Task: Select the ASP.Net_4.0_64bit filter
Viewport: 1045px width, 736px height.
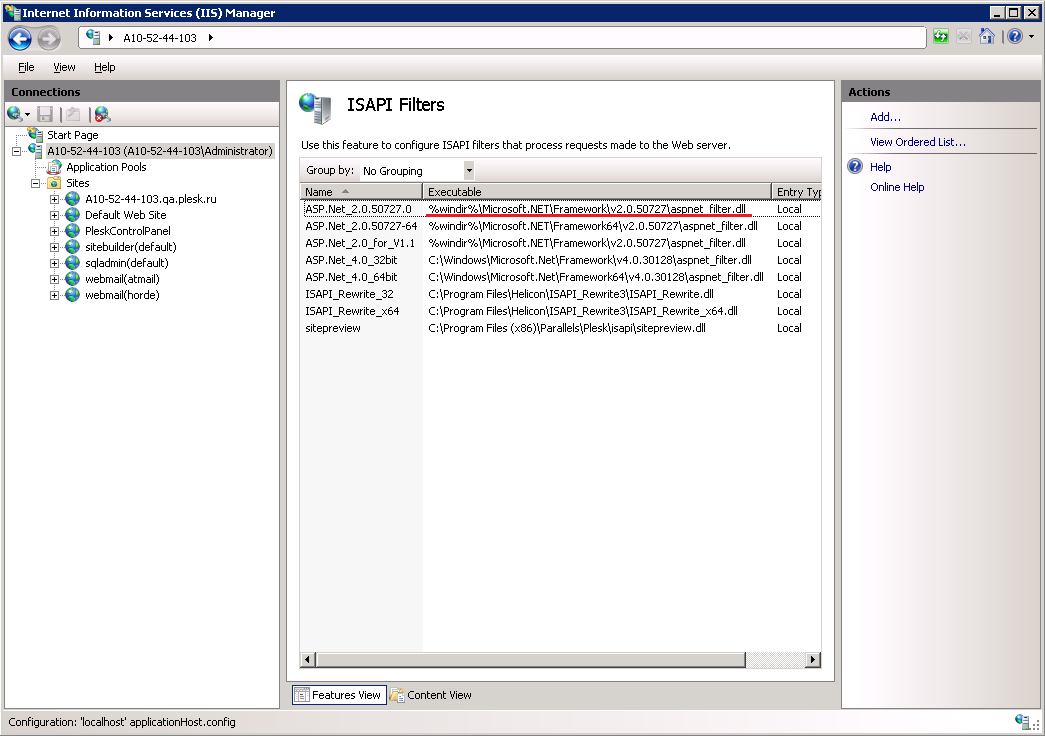Action: 560,277
